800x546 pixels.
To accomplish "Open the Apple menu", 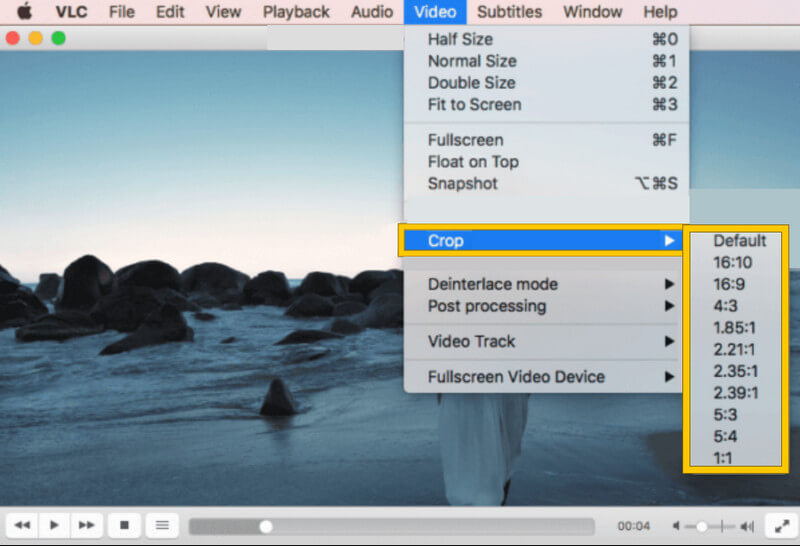I will pyautogui.click(x=24, y=12).
